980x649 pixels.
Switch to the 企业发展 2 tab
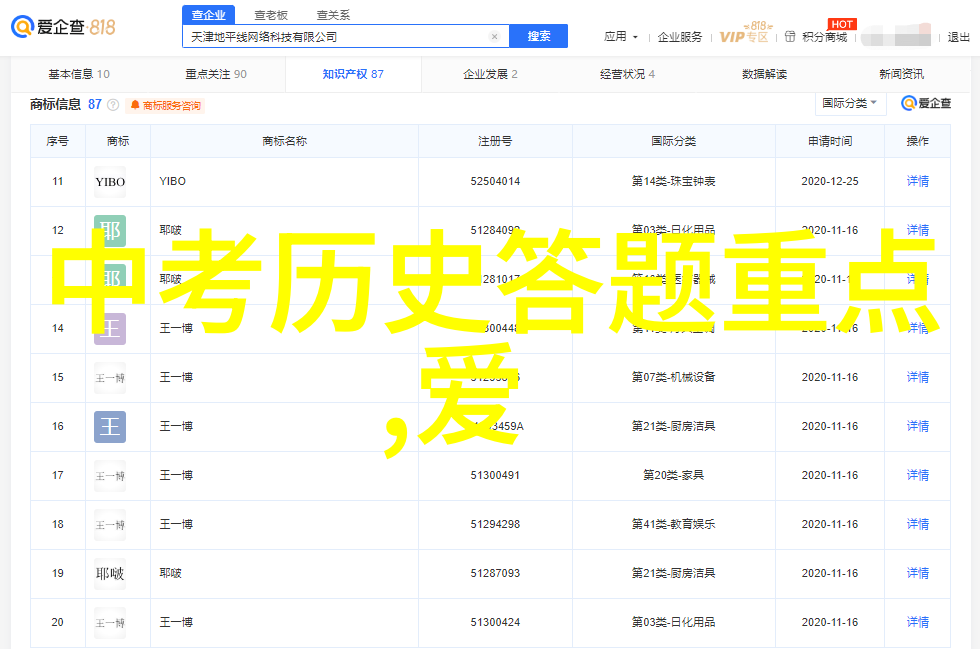[x=490, y=74]
